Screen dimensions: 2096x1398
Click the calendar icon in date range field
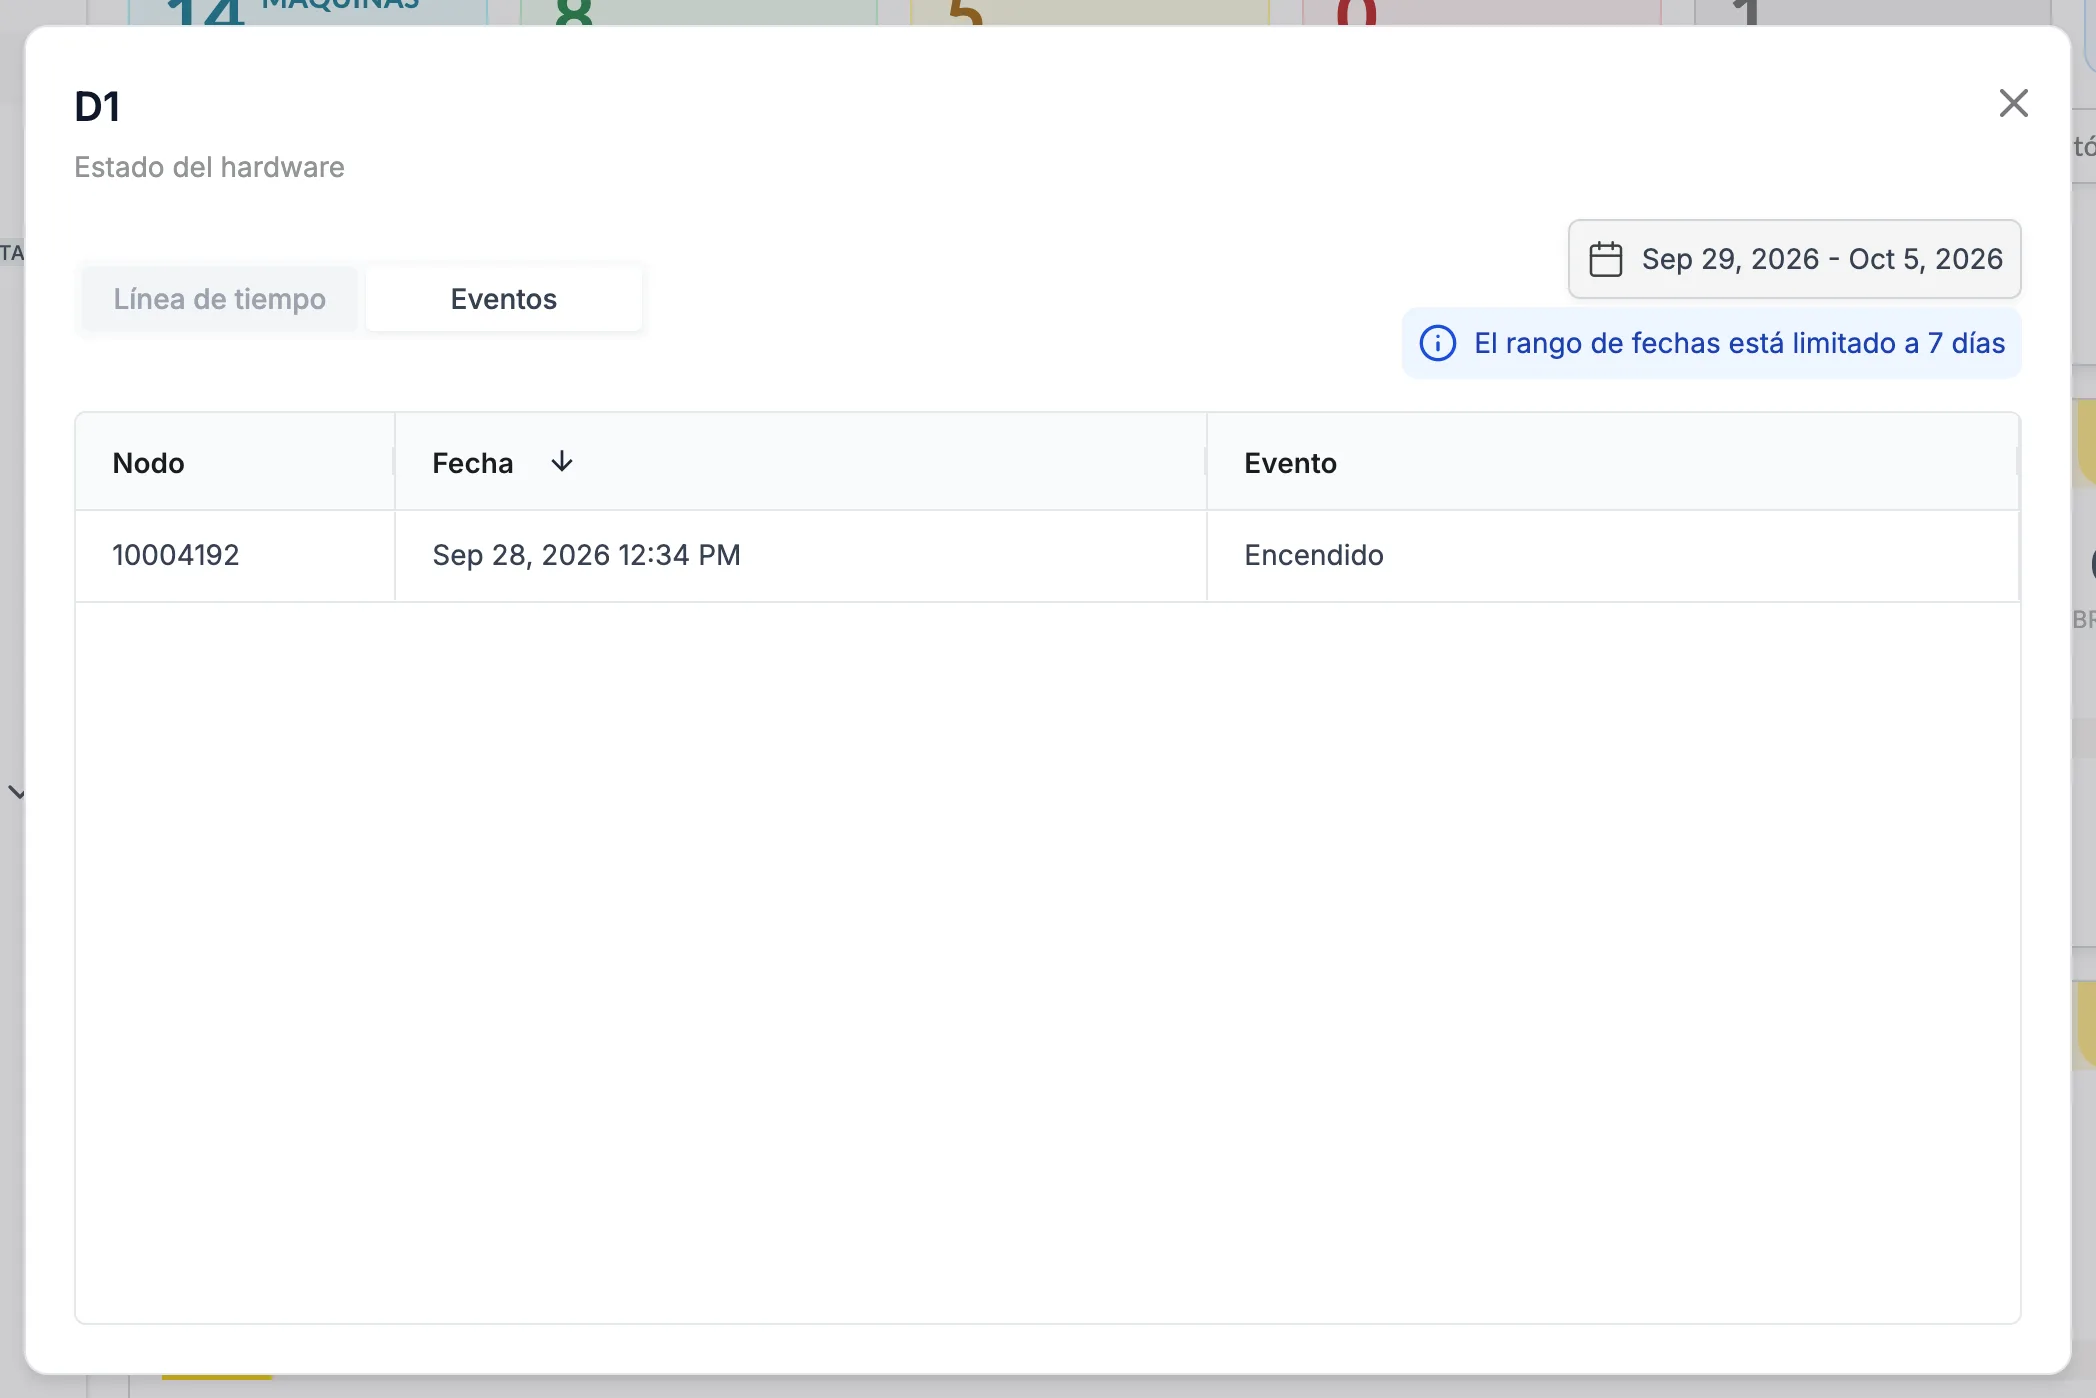tap(1605, 259)
